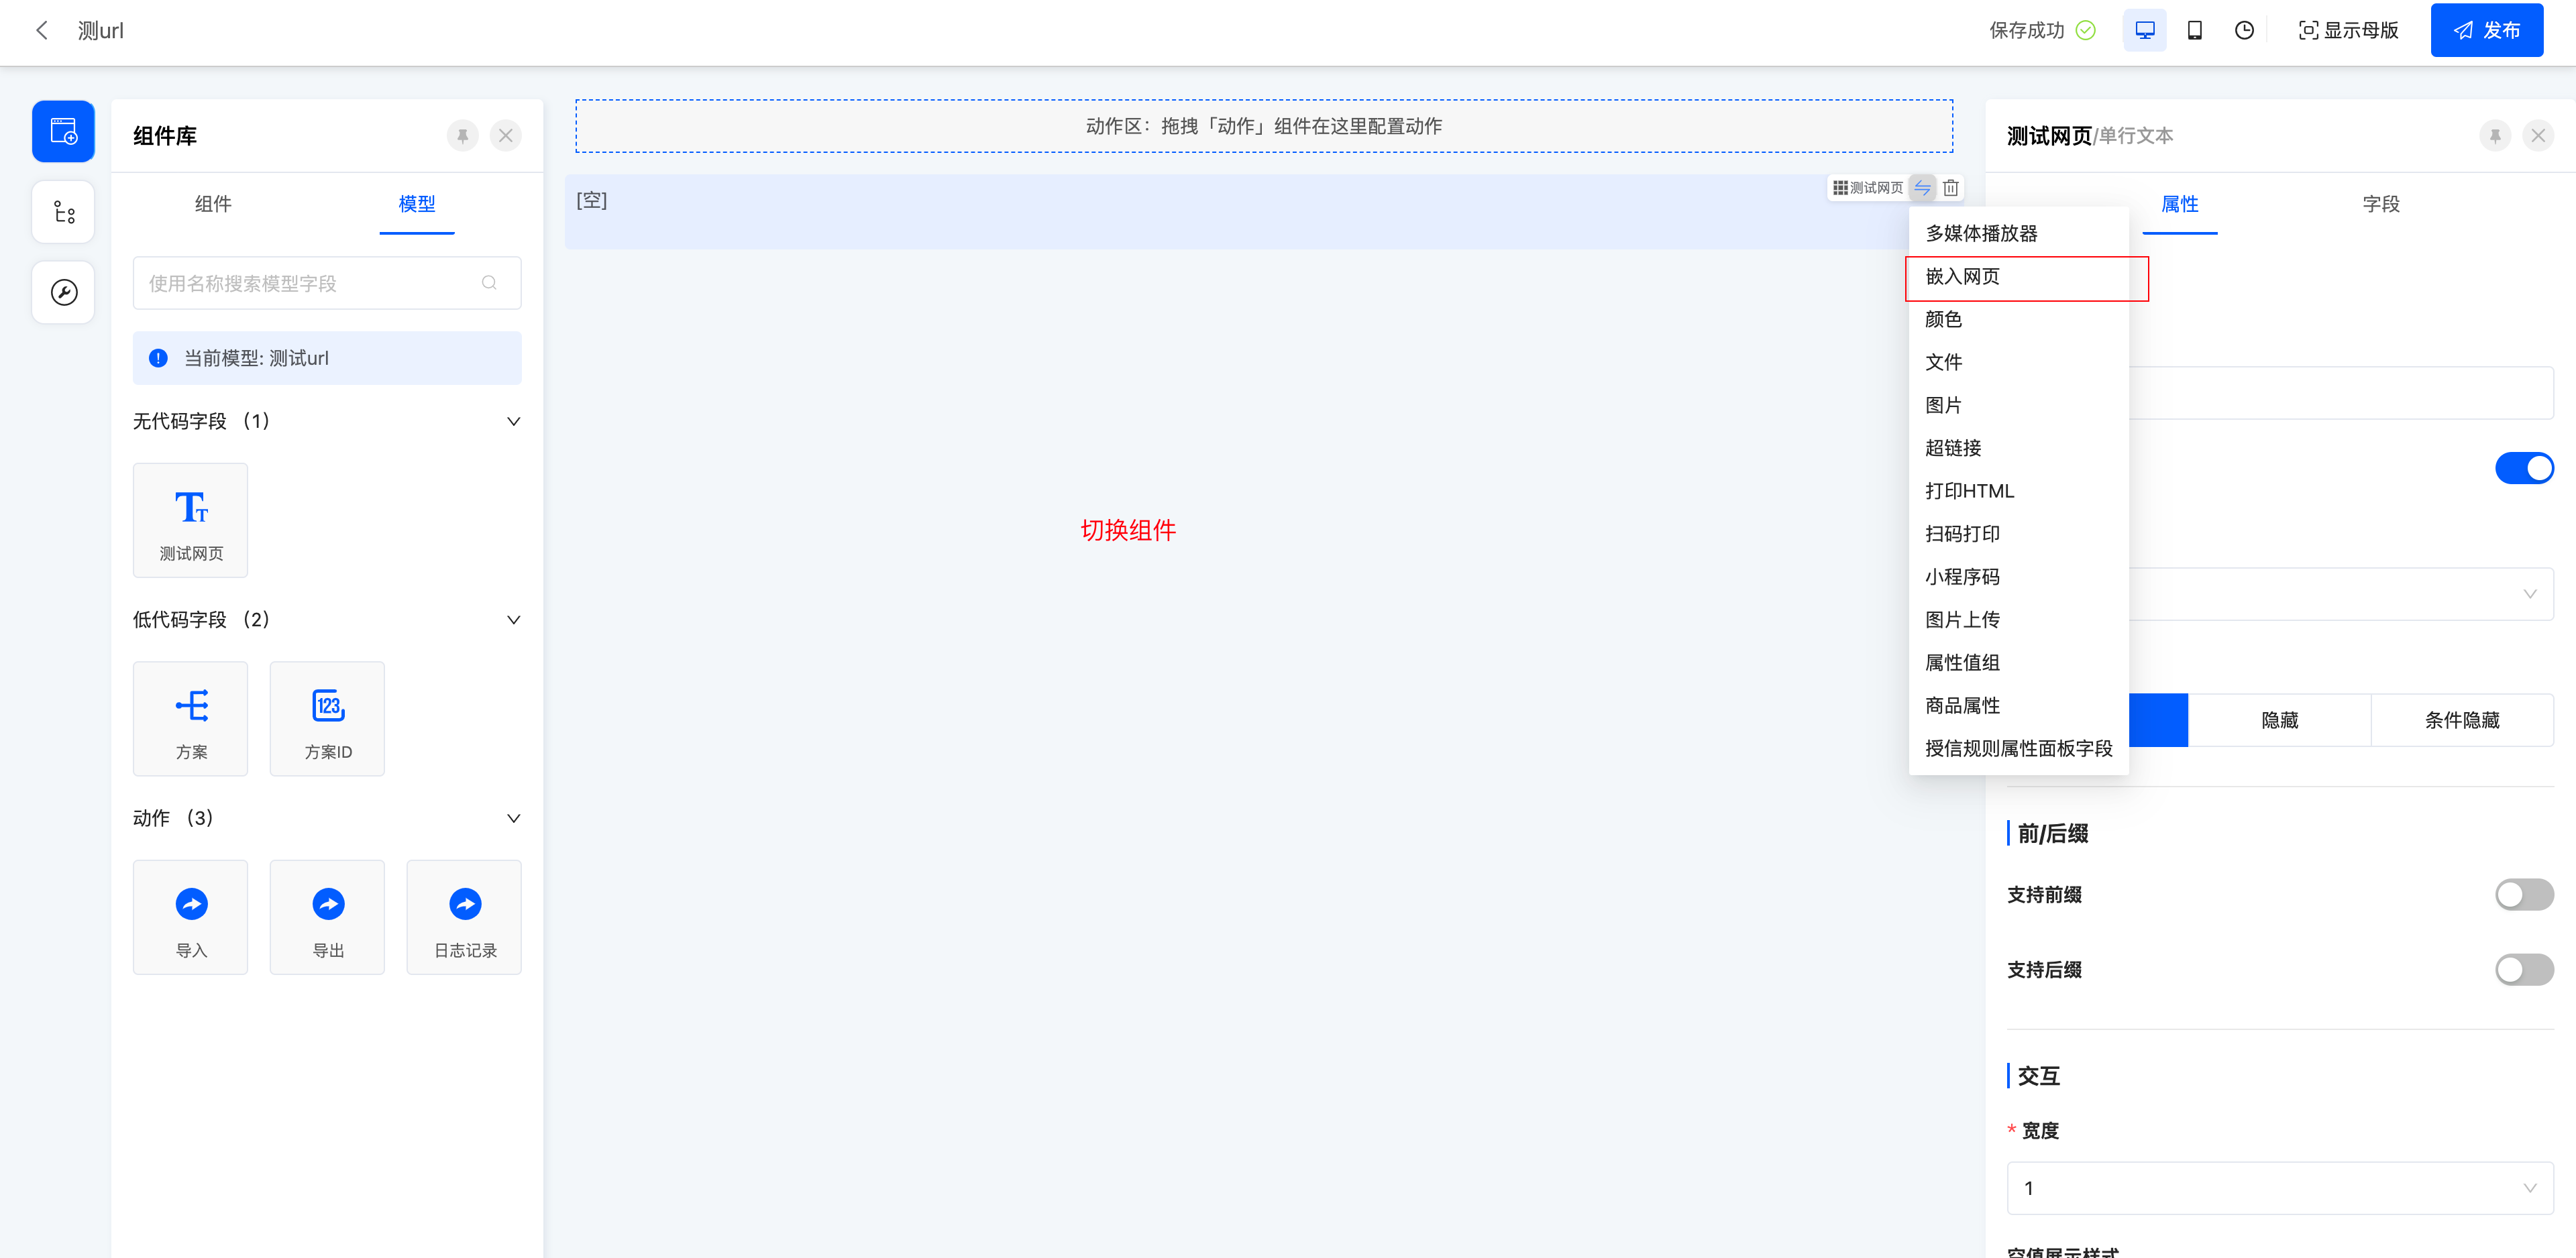Choose 多媒体播放器 from the menu

2018,233
